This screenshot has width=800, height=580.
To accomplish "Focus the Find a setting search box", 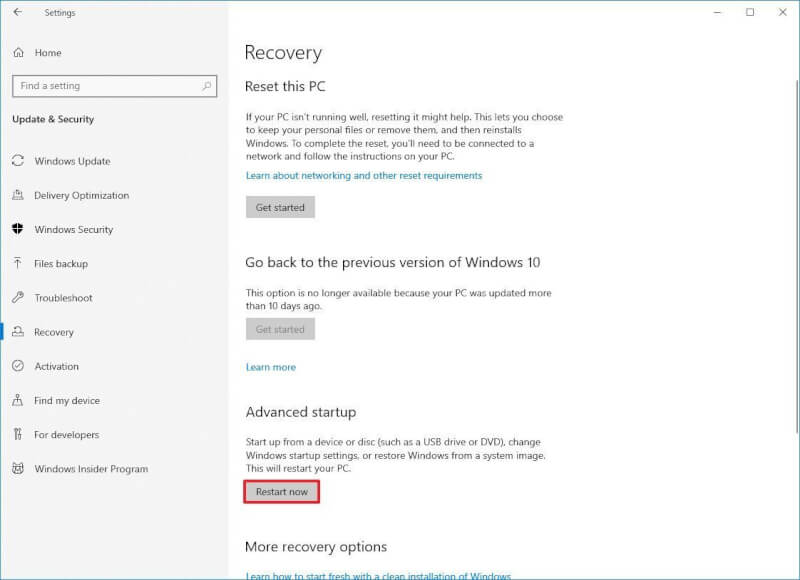I will coord(114,86).
